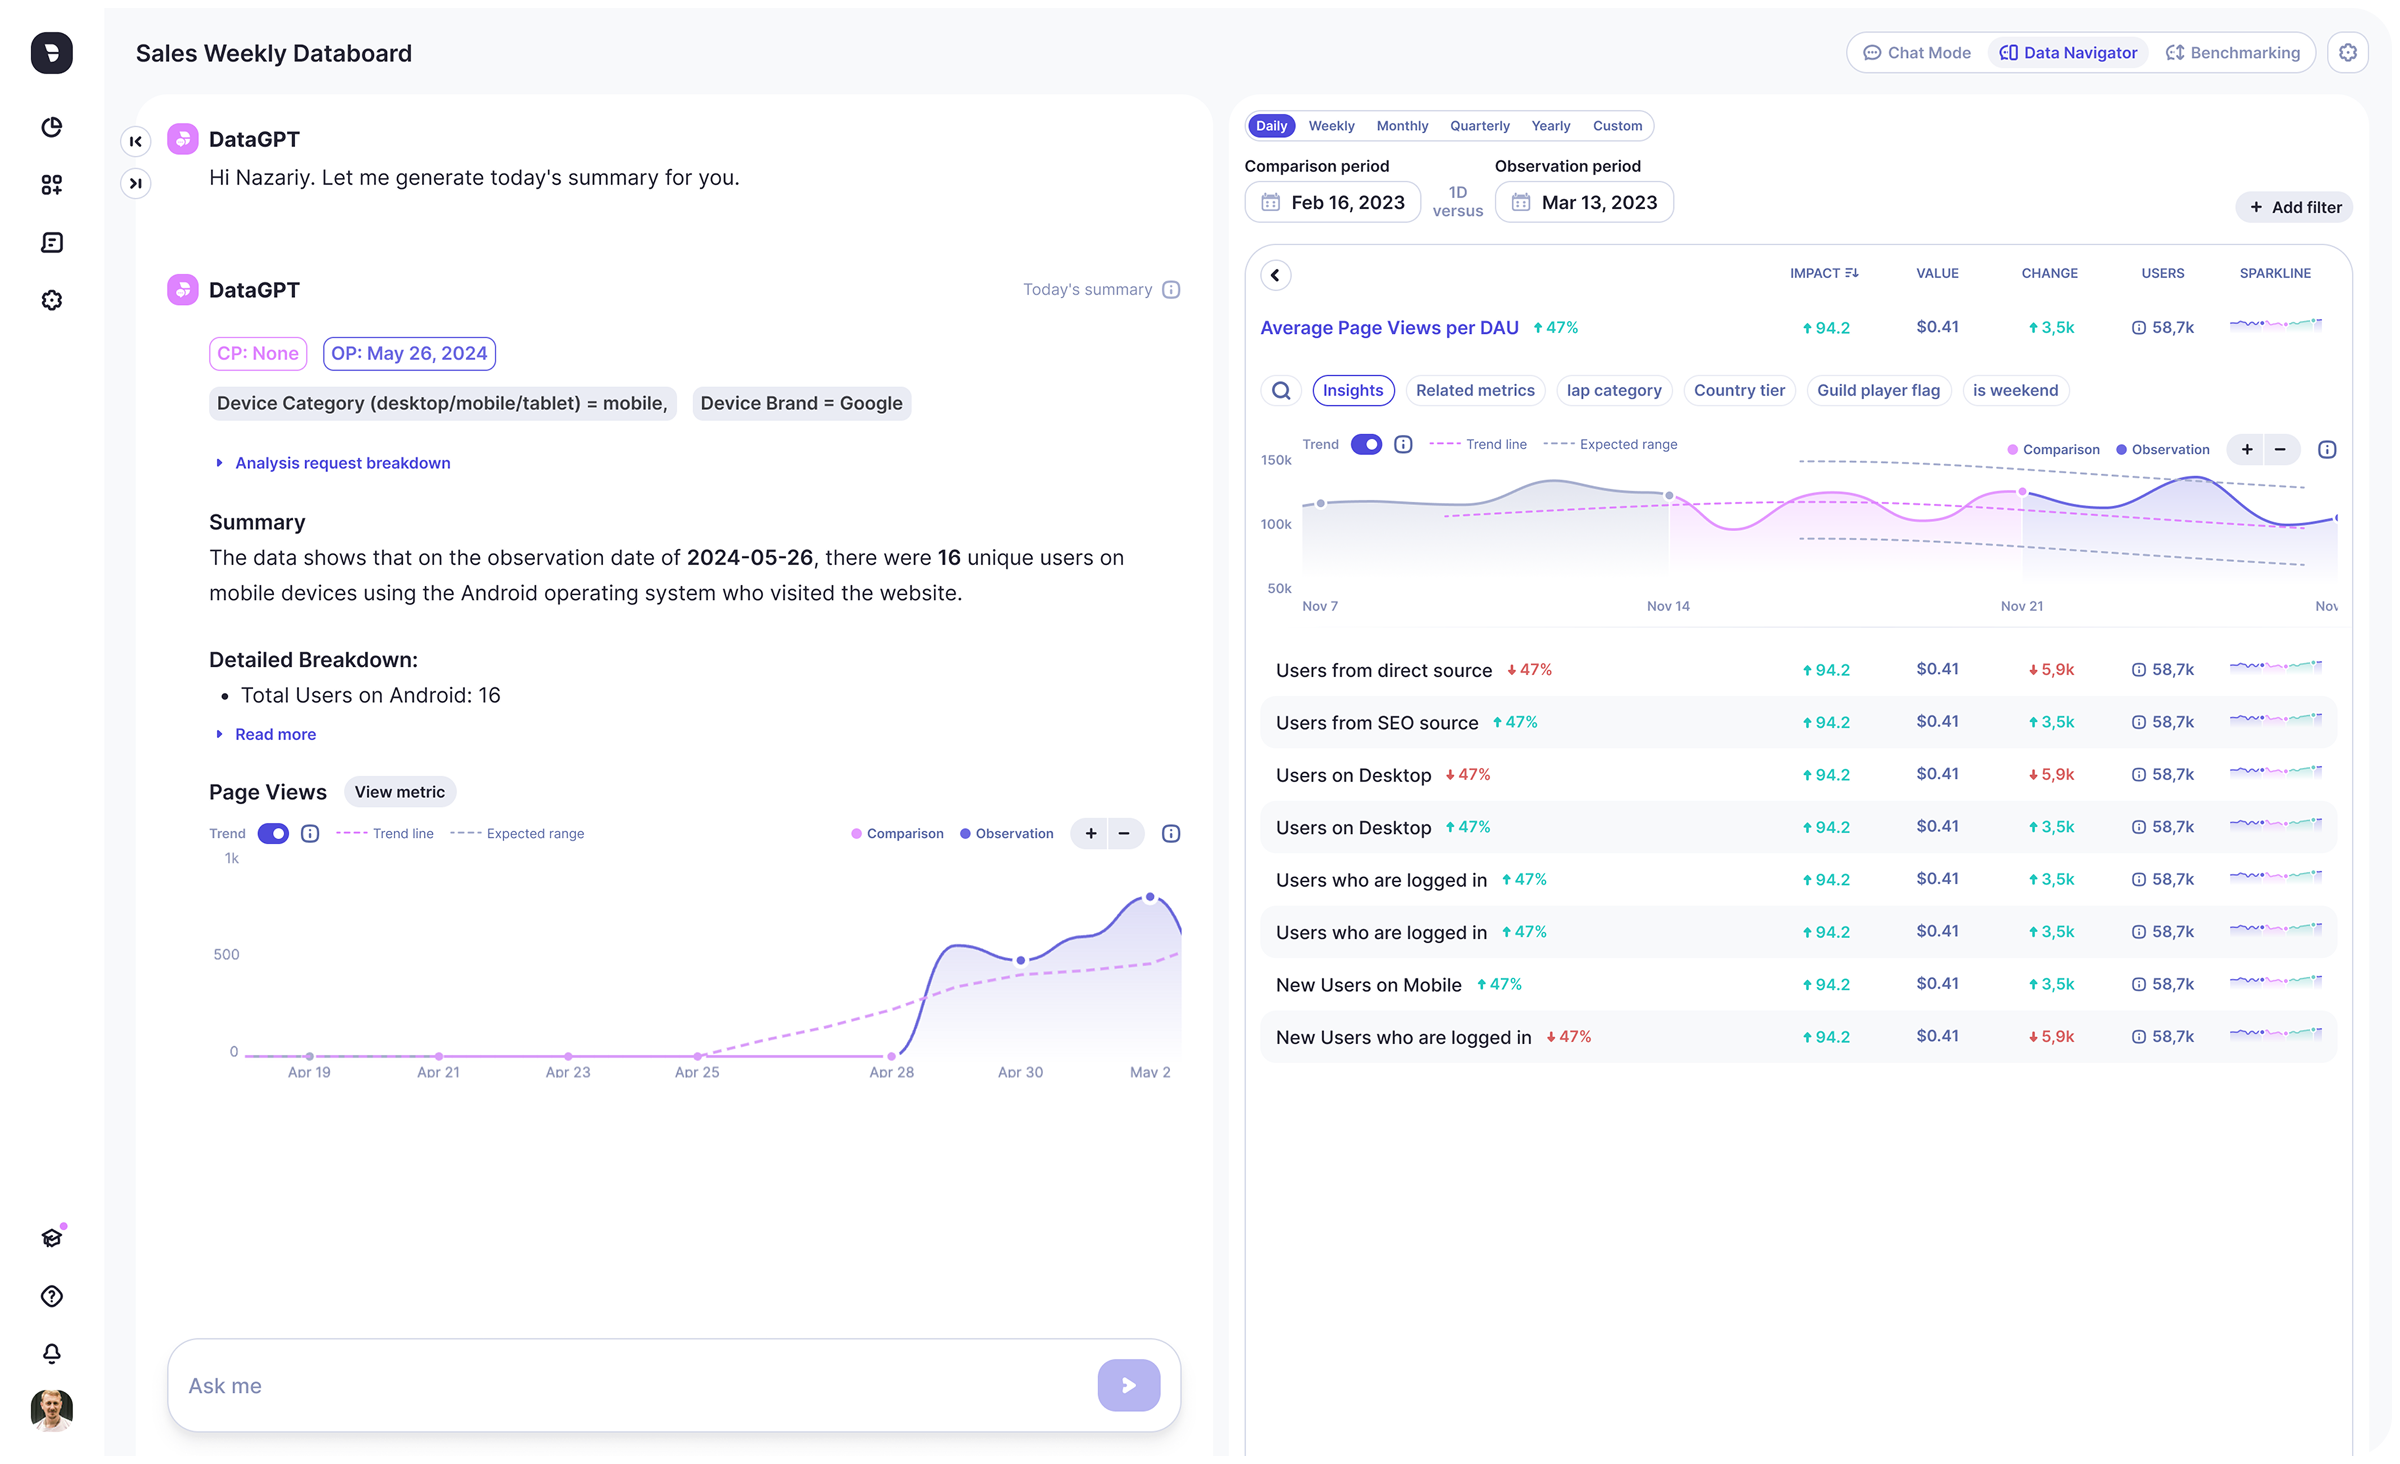Click the search icon beside Insights
The image size is (2400, 1464).
[x=1281, y=391]
